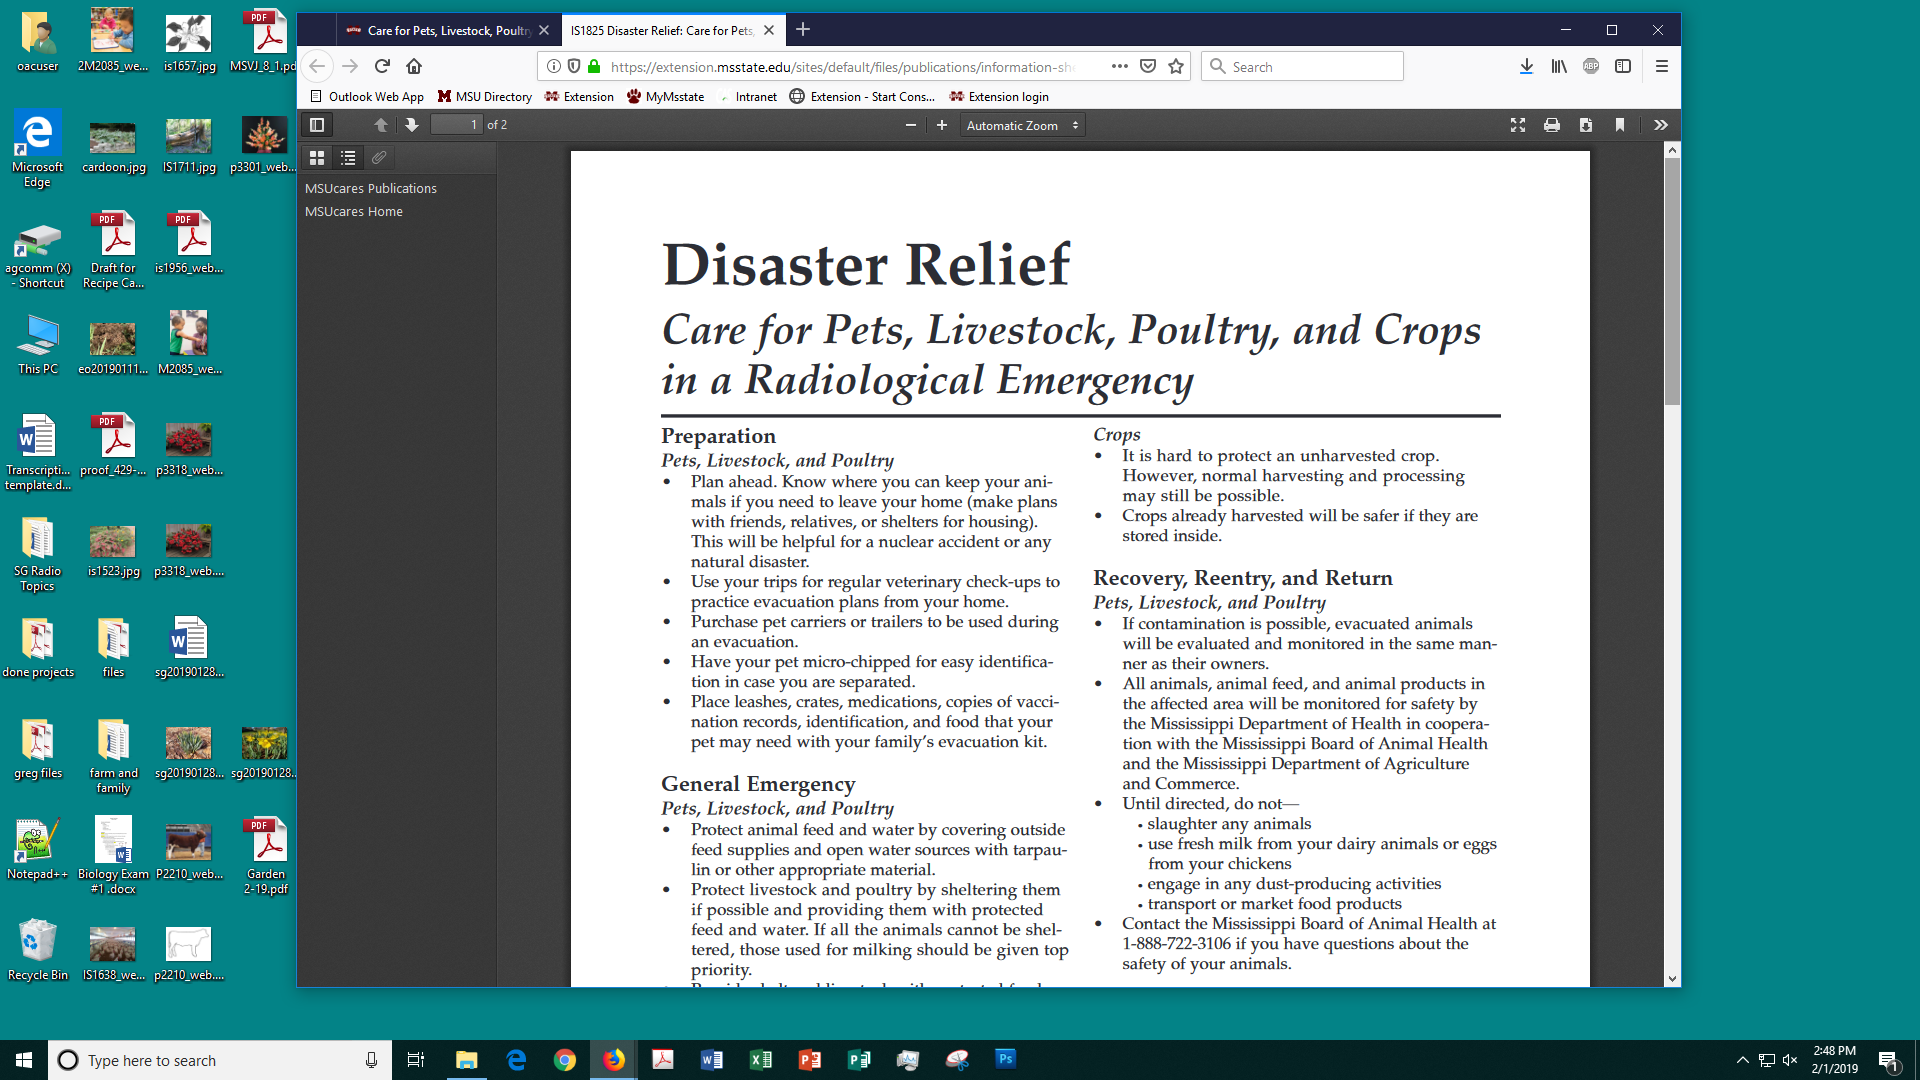The height and width of the screenshot is (1080, 1920).
Task: Click the PDF page number field
Action: pyautogui.click(x=457, y=125)
